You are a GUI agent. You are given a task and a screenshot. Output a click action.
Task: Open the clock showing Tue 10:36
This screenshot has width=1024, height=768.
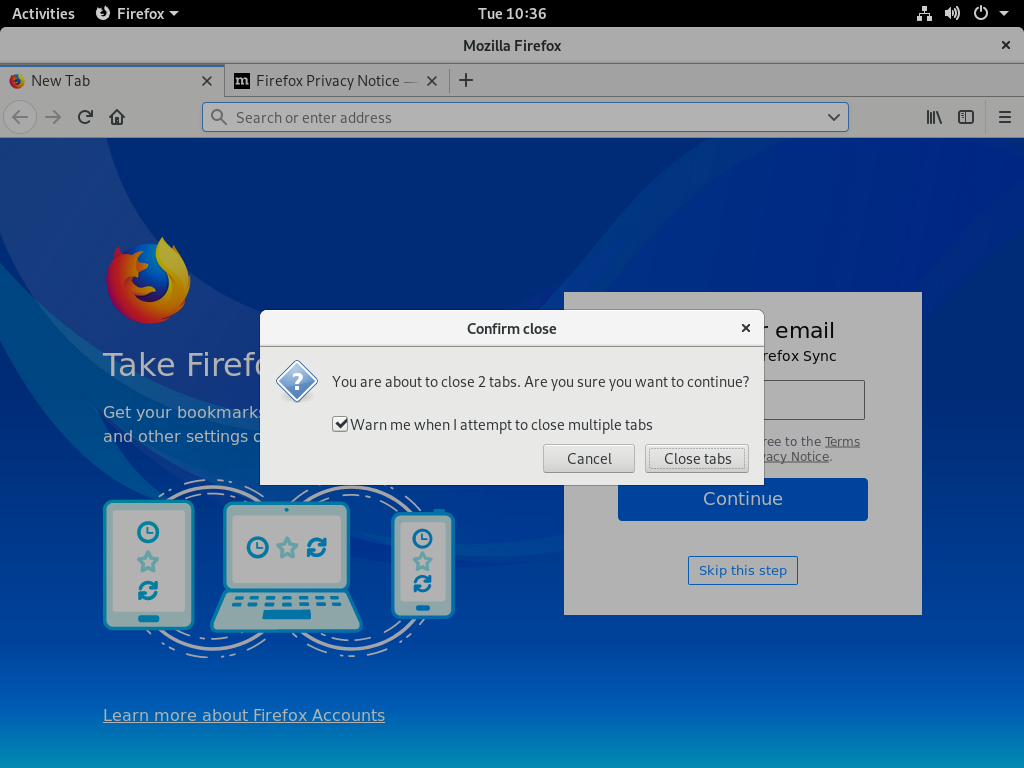pyautogui.click(x=512, y=13)
